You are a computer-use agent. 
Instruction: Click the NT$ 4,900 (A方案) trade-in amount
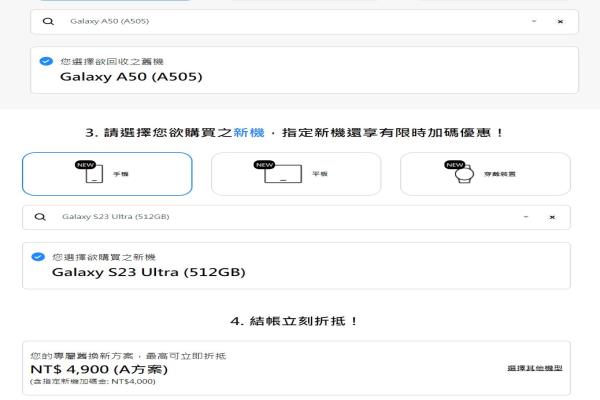tap(99, 369)
